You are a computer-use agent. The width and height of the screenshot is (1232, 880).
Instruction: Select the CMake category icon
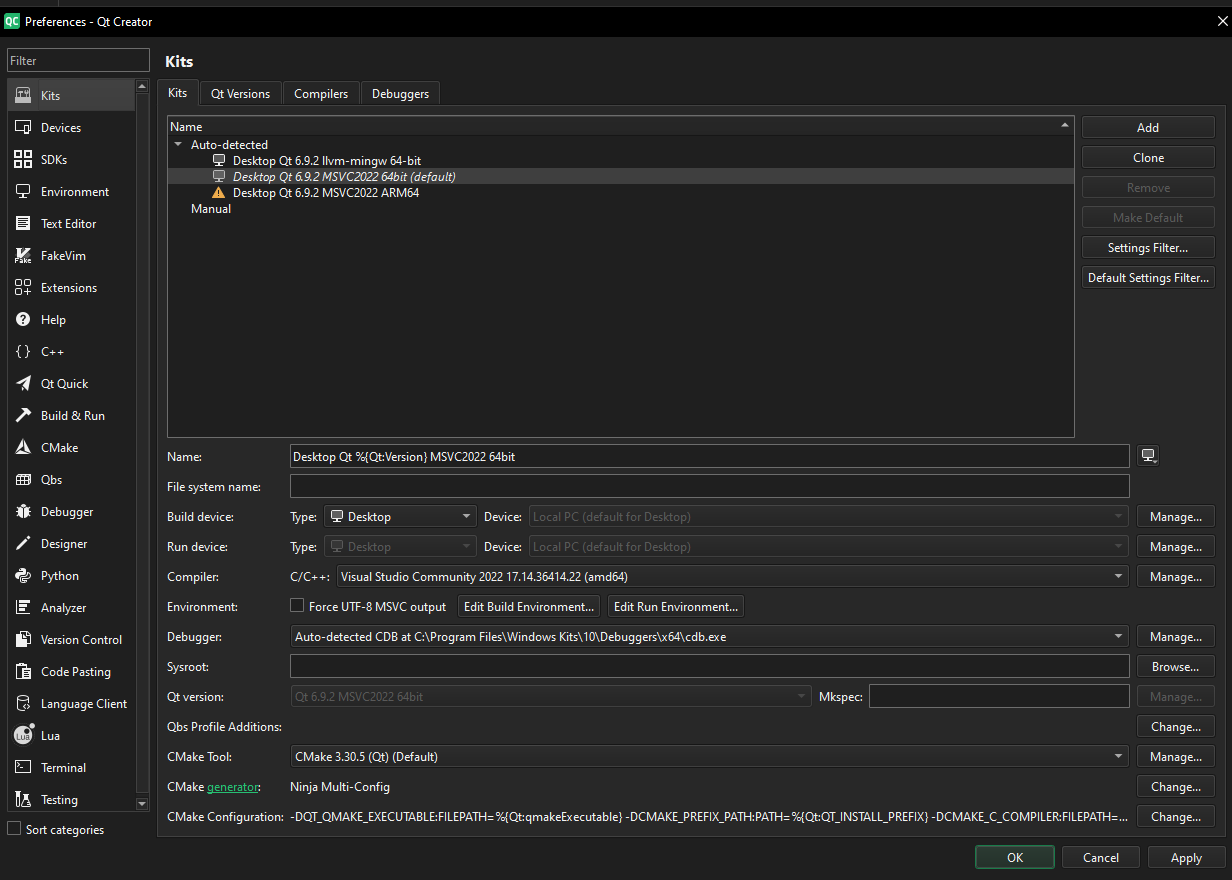pyautogui.click(x=23, y=447)
